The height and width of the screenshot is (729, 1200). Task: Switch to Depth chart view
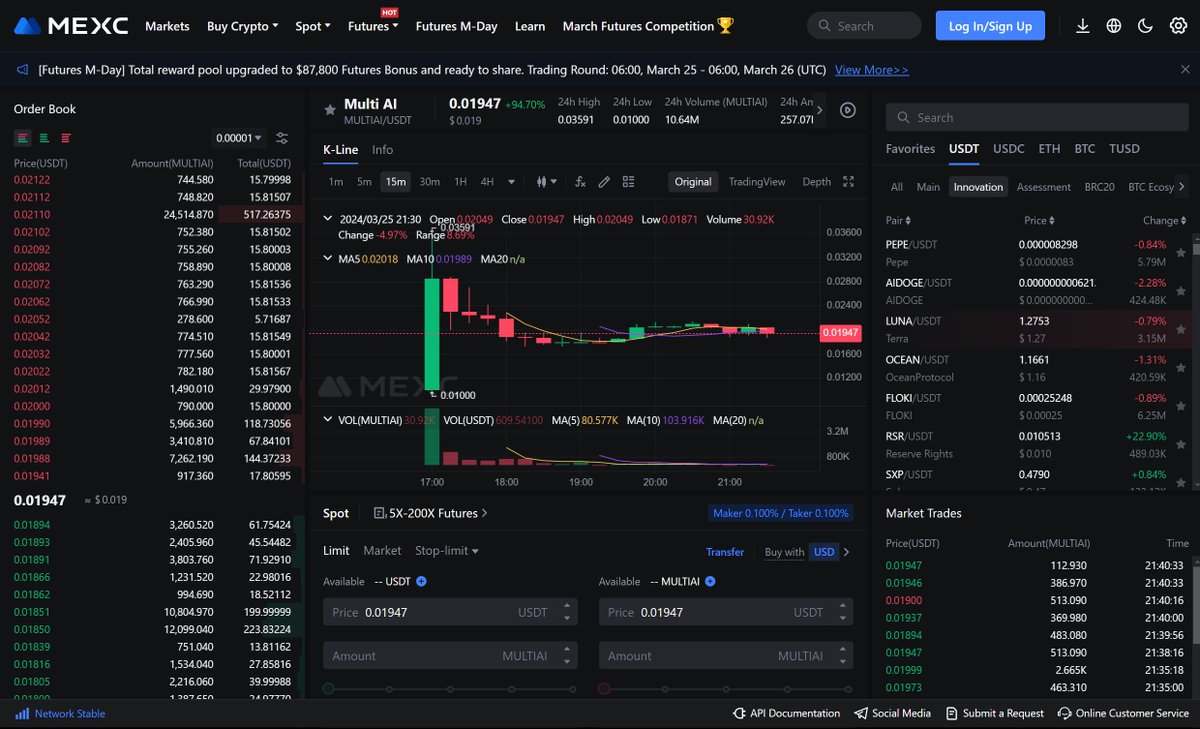[x=817, y=182]
